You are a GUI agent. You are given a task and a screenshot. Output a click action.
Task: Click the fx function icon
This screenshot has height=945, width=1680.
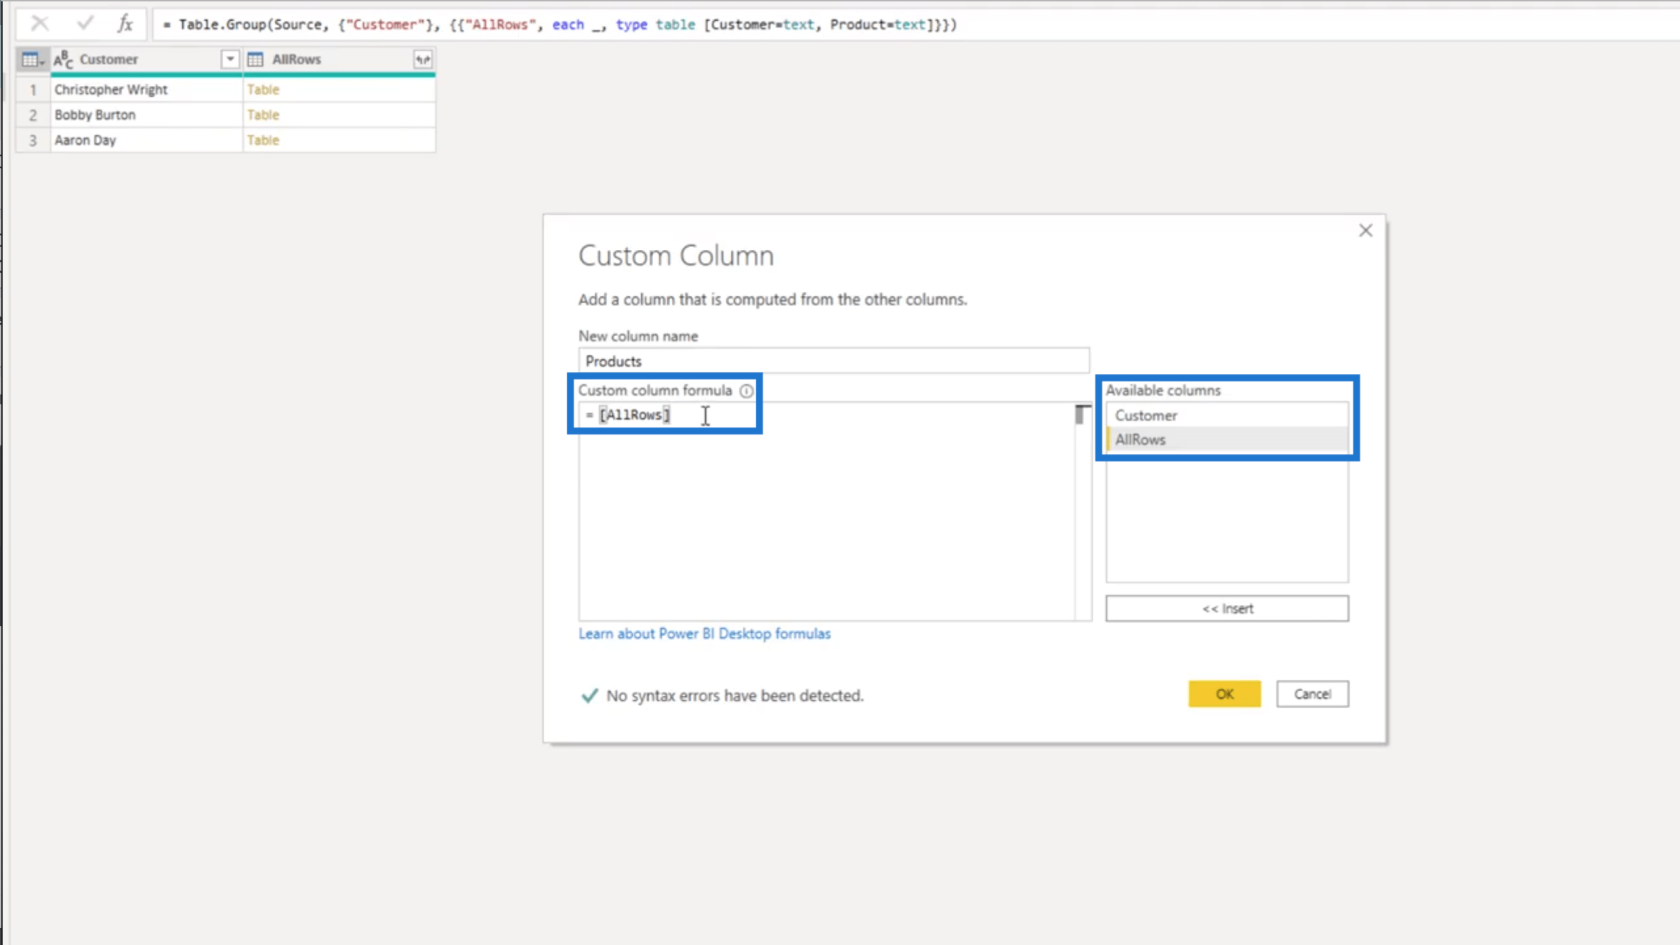pyautogui.click(x=125, y=23)
